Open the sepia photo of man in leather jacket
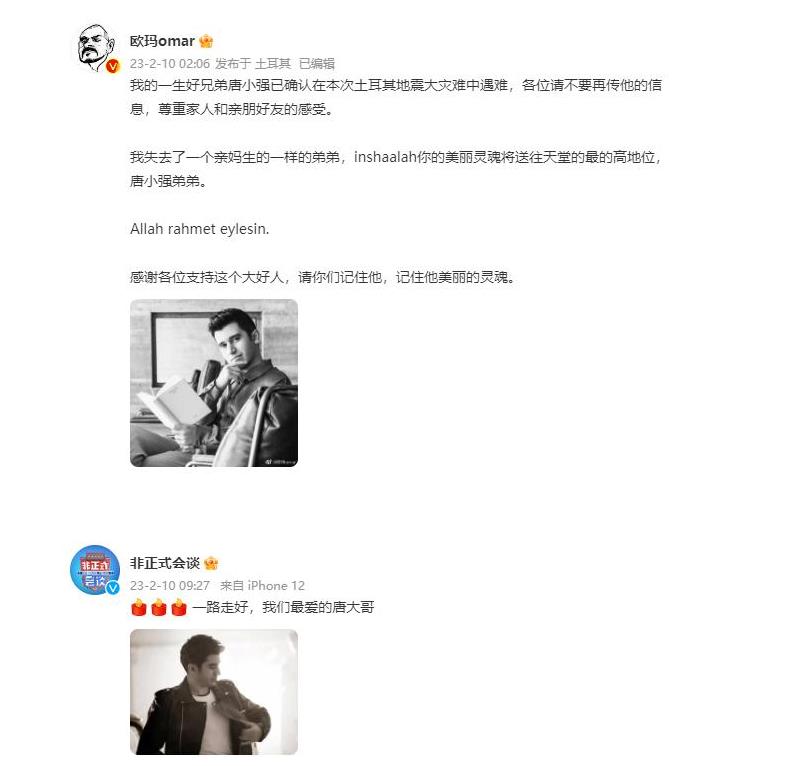The image size is (810, 766). click(x=214, y=692)
